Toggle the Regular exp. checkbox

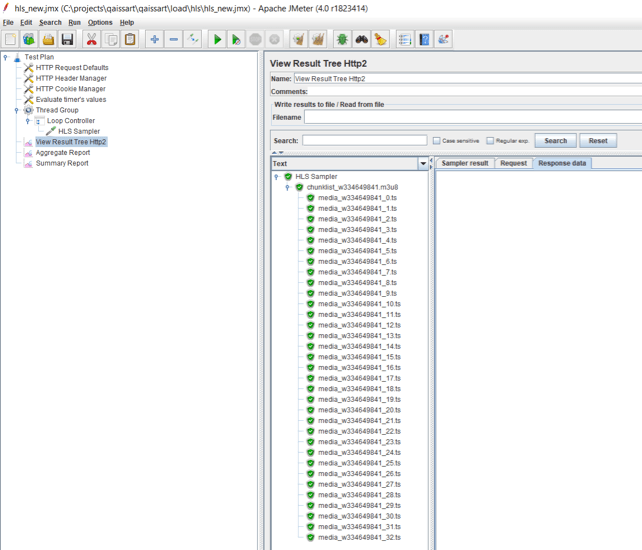(x=490, y=141)
